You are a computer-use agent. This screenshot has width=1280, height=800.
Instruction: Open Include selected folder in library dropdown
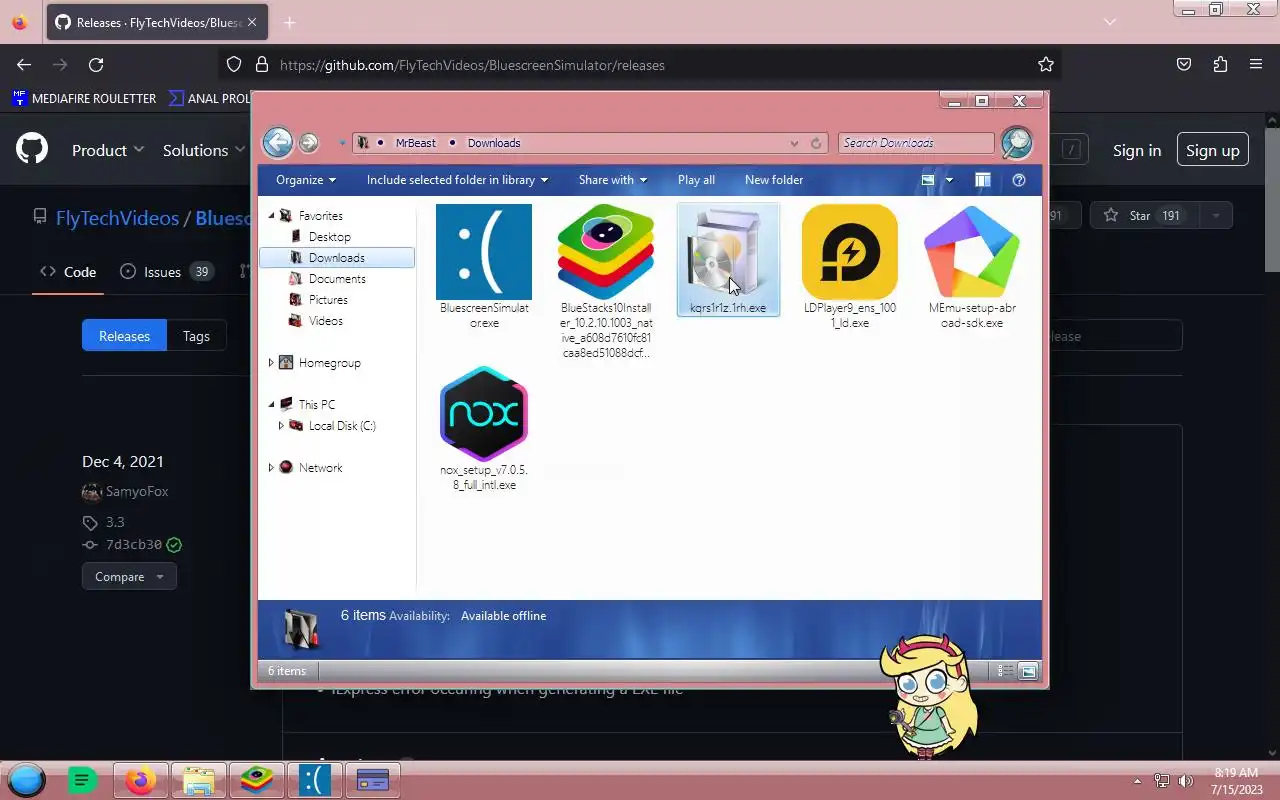457,180
